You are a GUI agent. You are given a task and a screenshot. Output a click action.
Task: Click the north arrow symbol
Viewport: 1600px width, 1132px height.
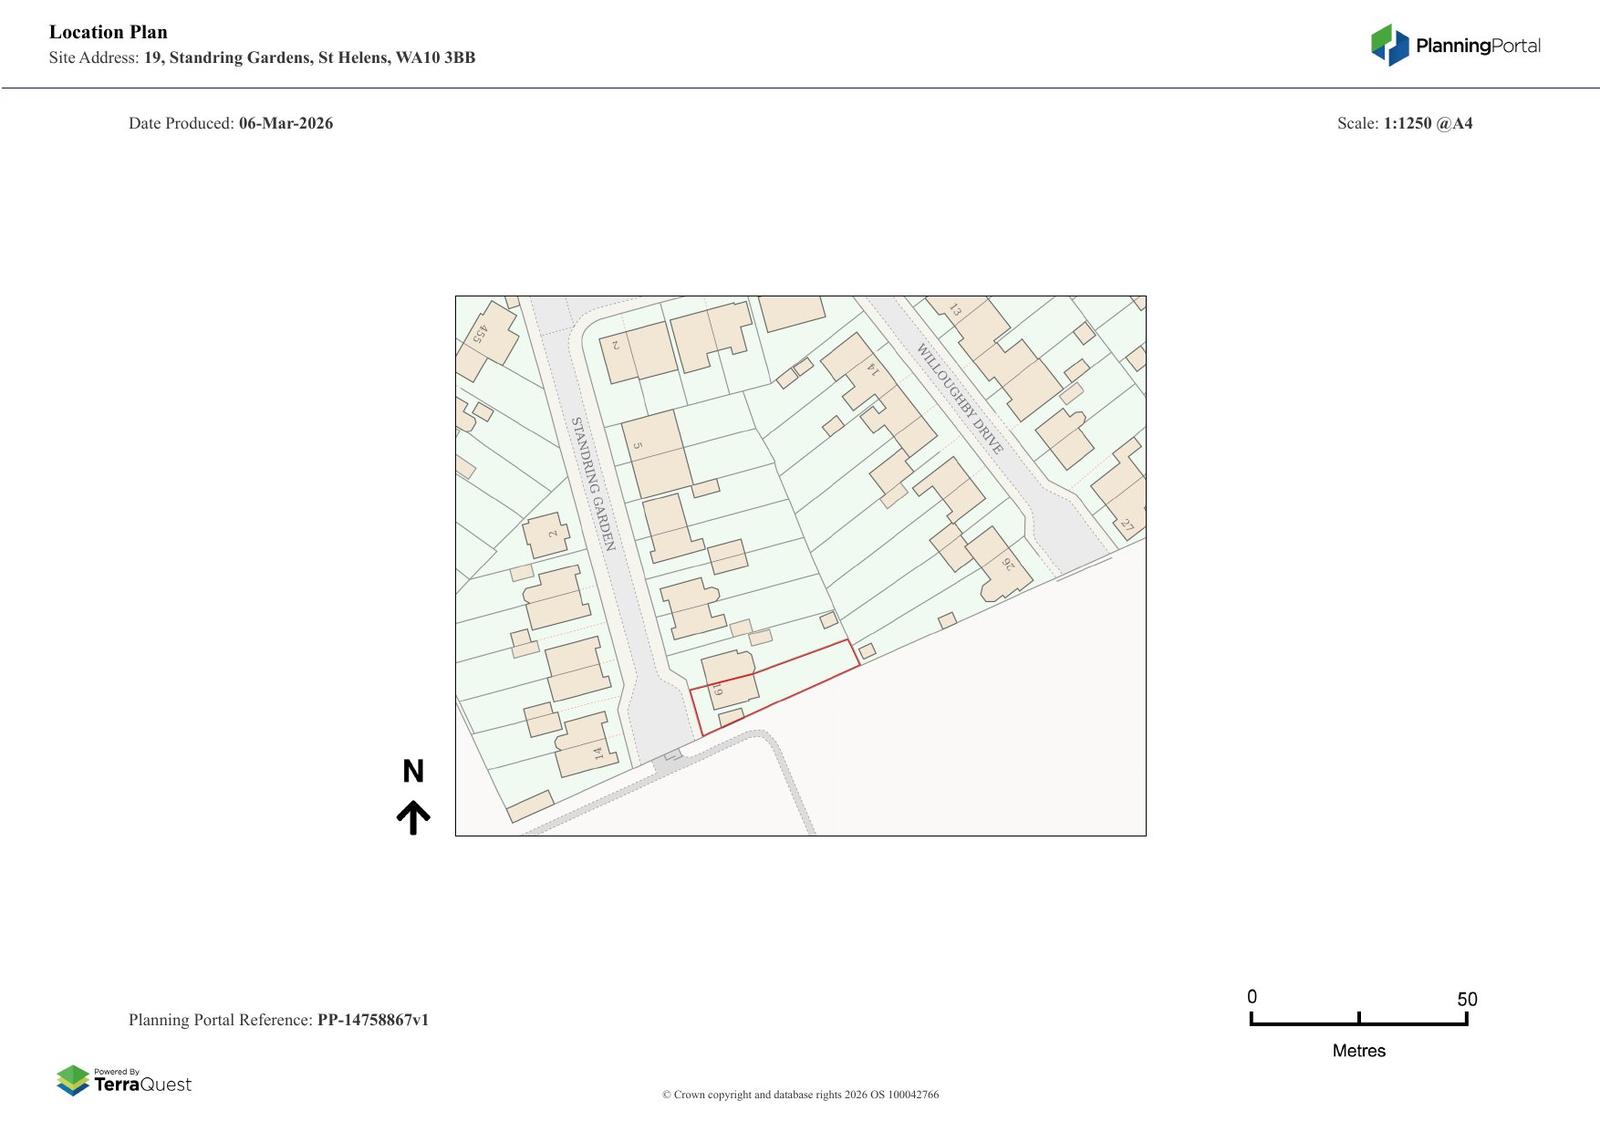point(413,817)
